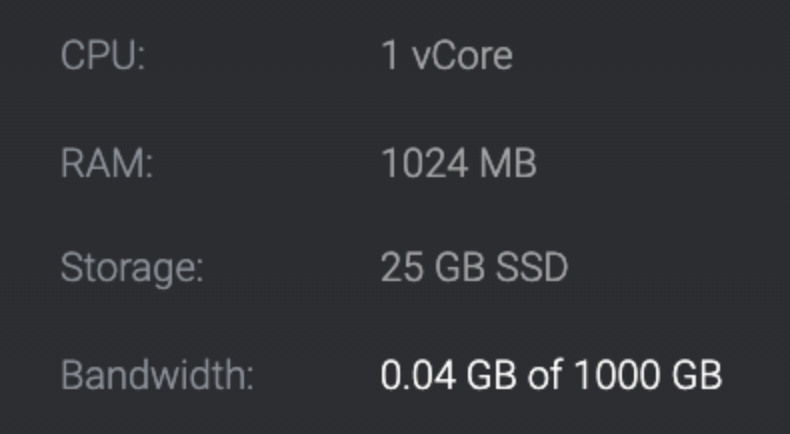Image resolution: width=790 pixels, height=434 pixels.
Task: Click the digit 1 before vCore
Action: [x=390, y=55]
